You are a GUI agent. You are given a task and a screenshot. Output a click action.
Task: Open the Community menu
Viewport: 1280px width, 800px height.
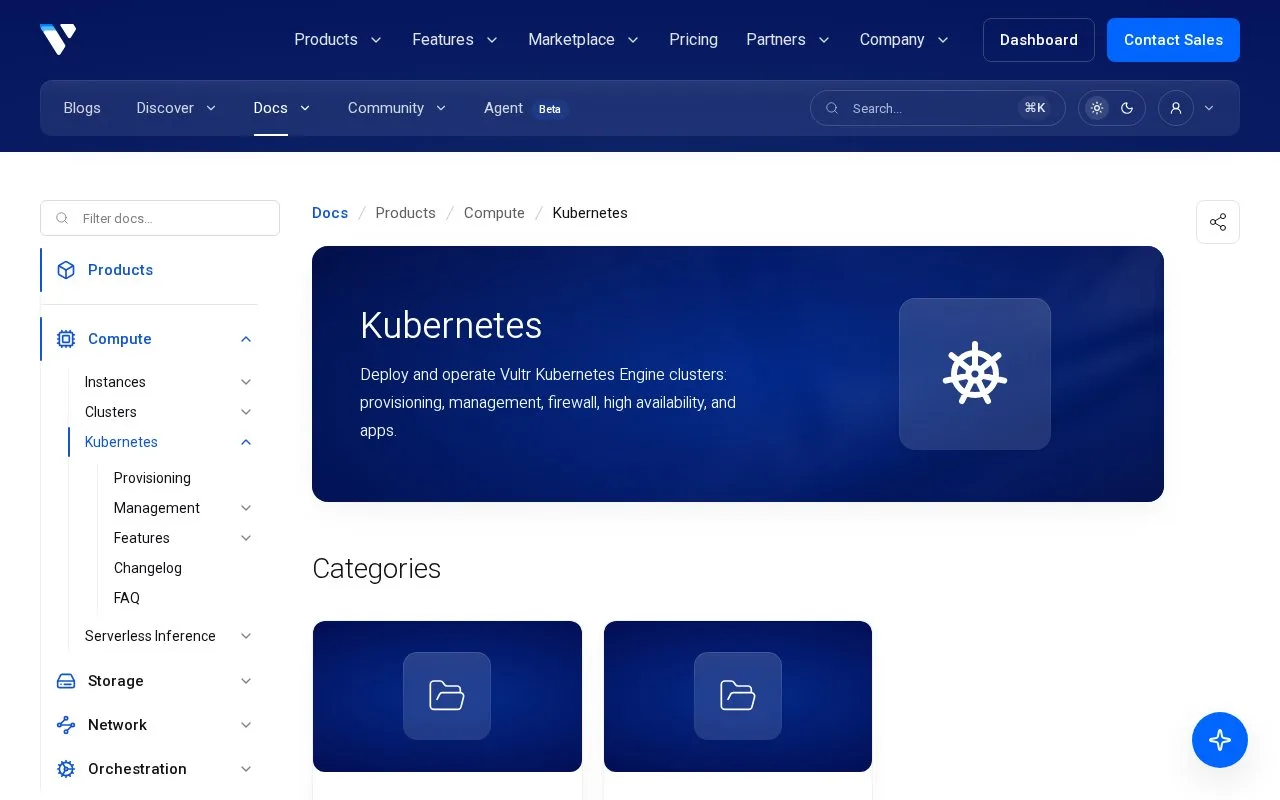(397, 108)
